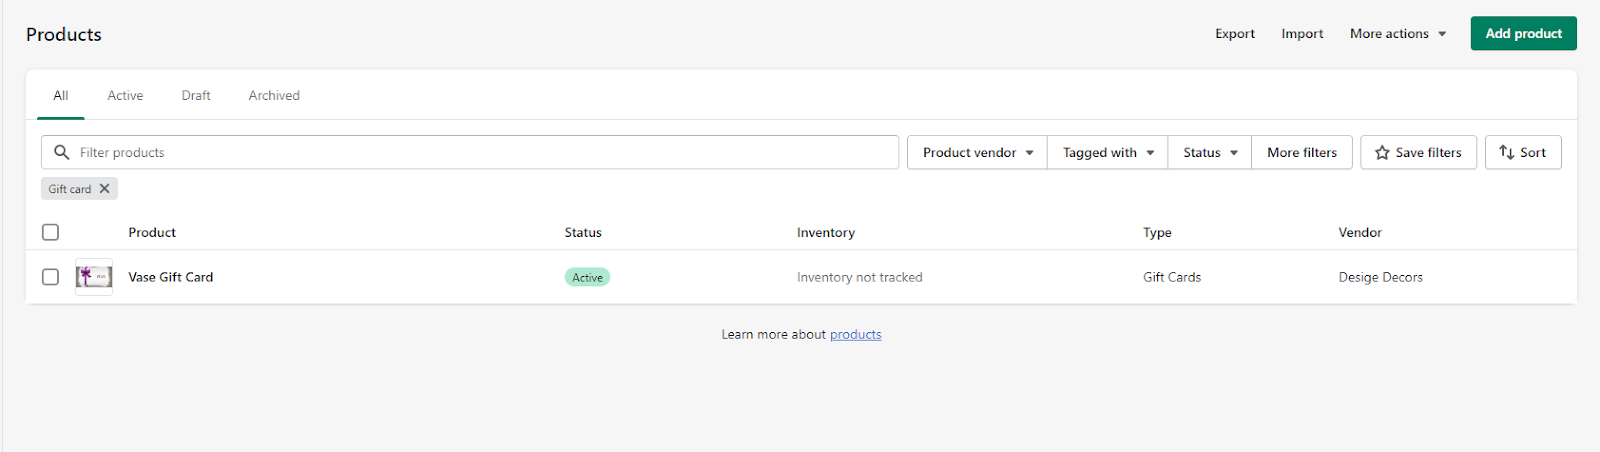
Task: Expand the Status filter dropdown
Action: pos(1209,152)
